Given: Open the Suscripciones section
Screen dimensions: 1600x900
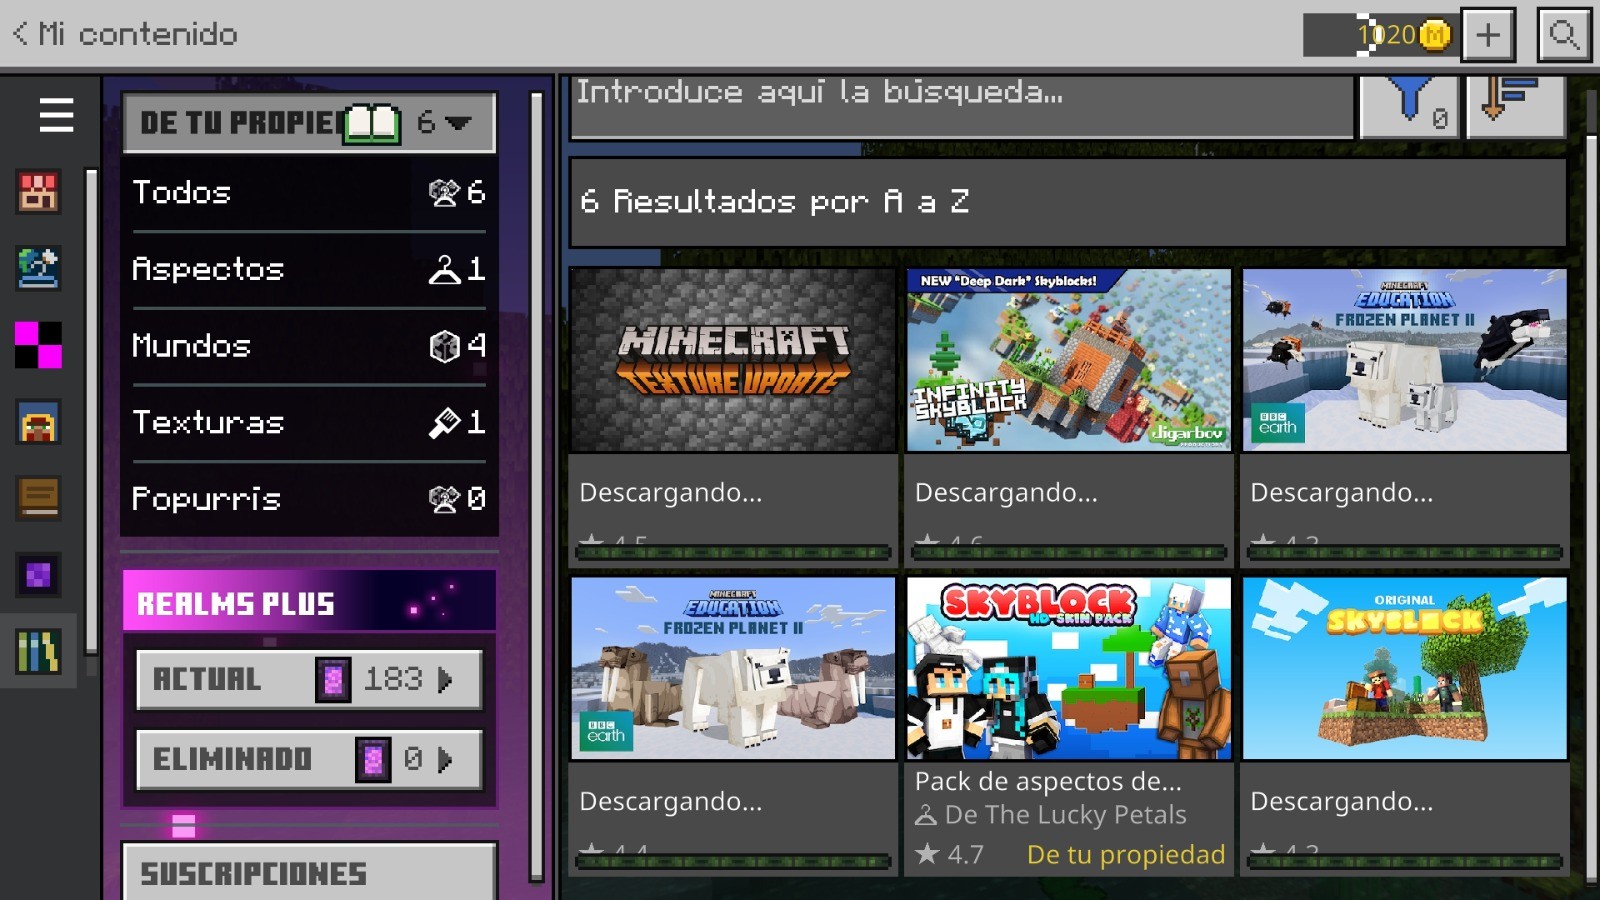Looking at the screenshot, I should [x=309, y=872].
